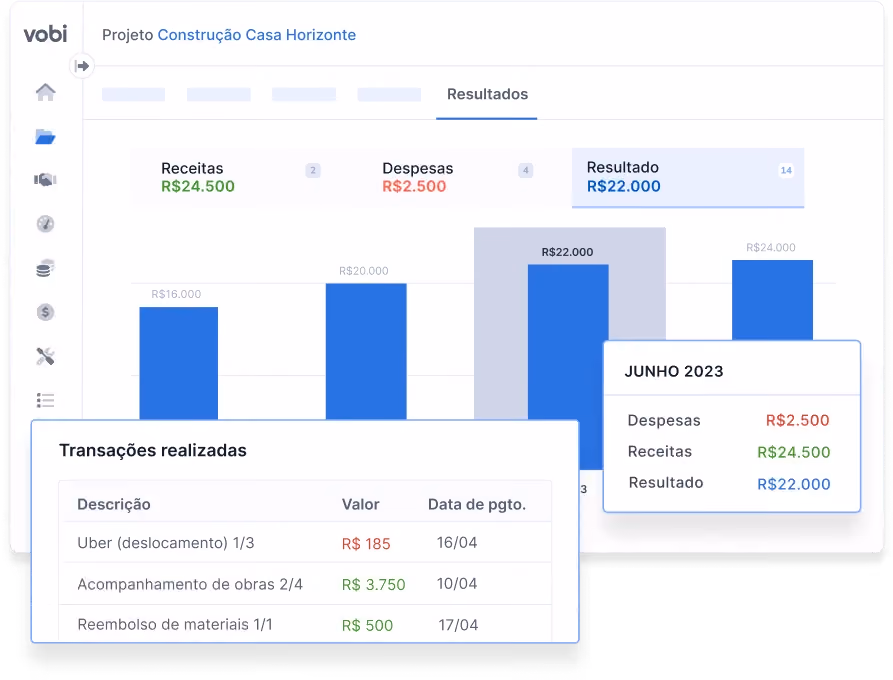Click the stacked coins icon
Image resolution: width=893 pixels, height=680 pixels.
(45, 268)
